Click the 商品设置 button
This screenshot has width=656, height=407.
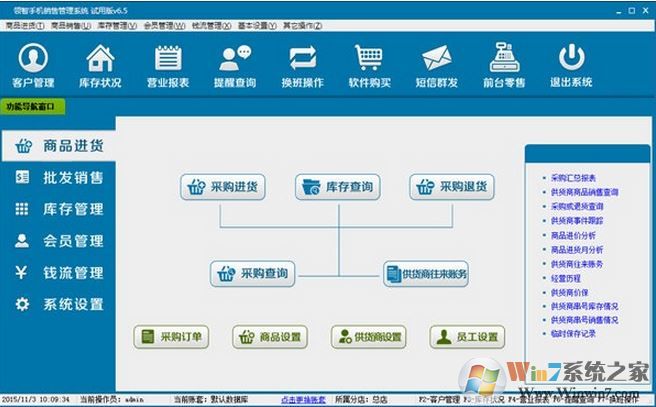(x=270, y=337)
